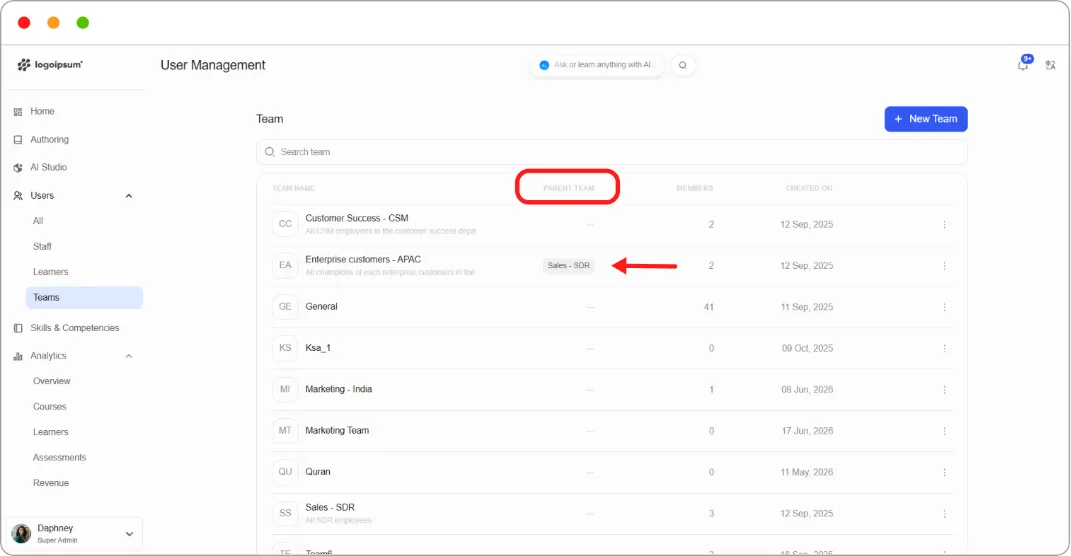Viewport: 1071px width, 556px height.
Task: Open the Home menu item
Action: 42,111
